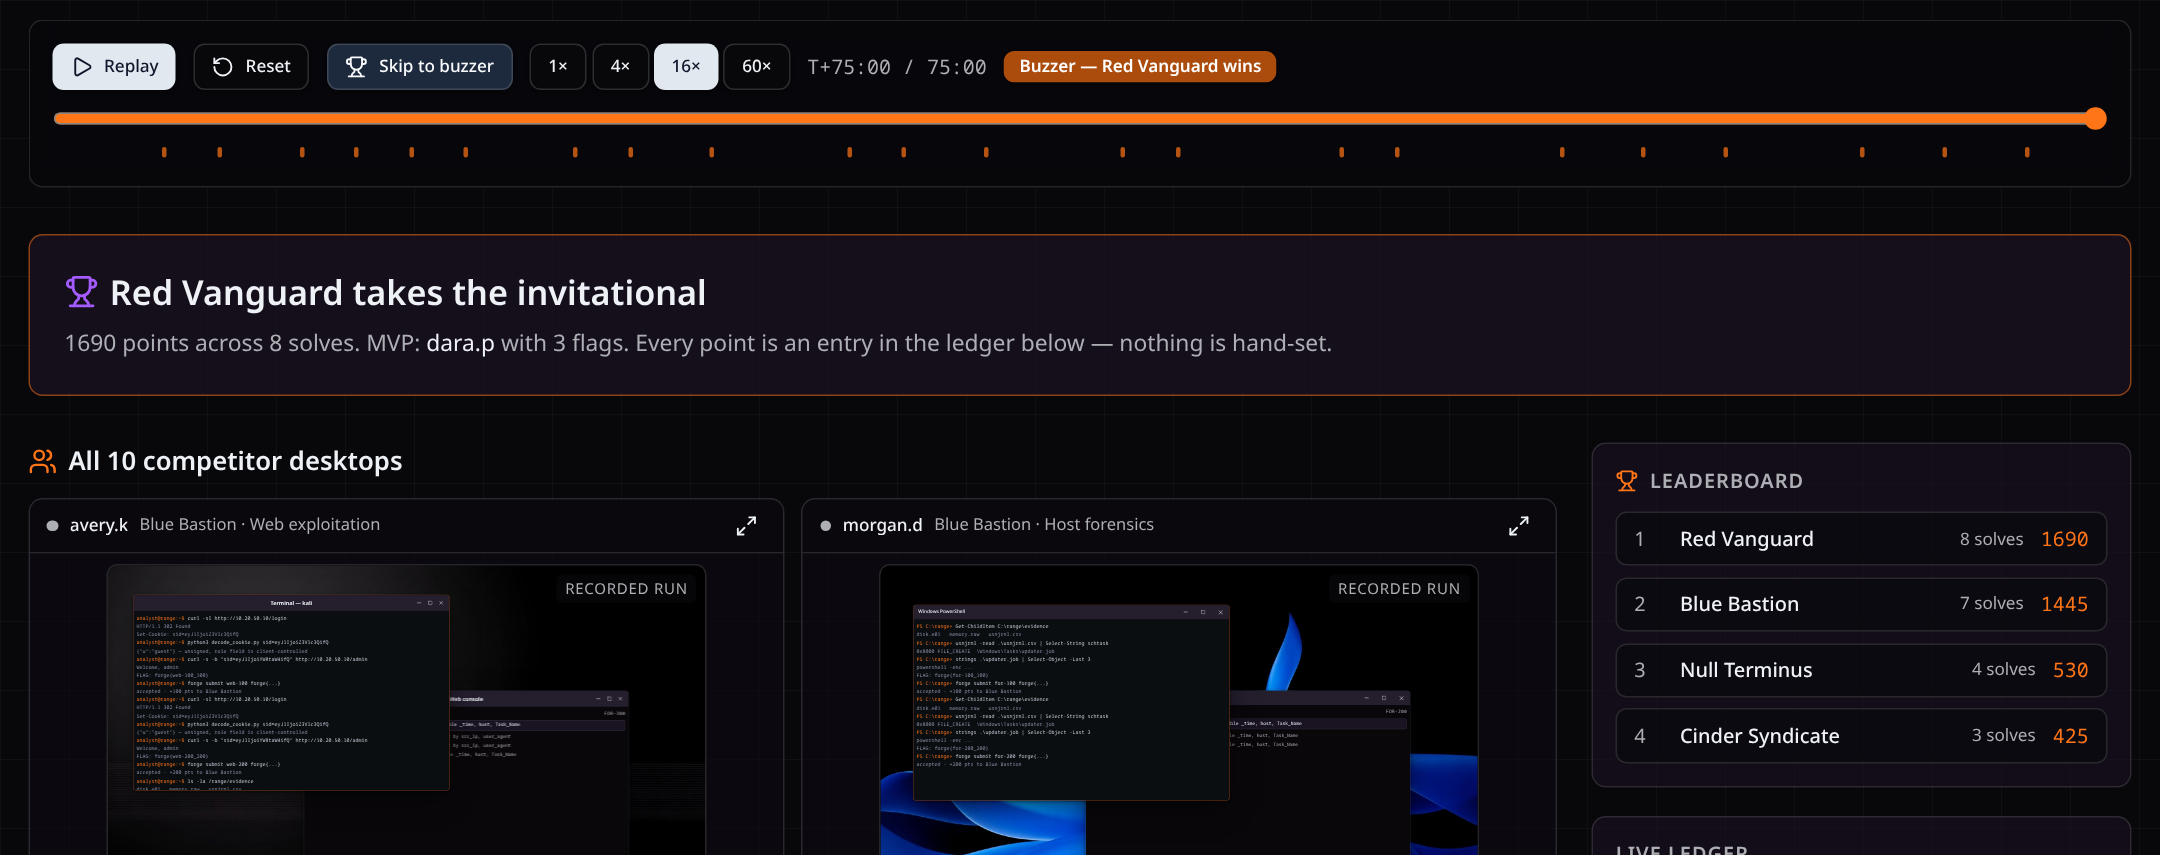Expand morgan.d desktop to fullscreen

click(x=1519, y=526)
